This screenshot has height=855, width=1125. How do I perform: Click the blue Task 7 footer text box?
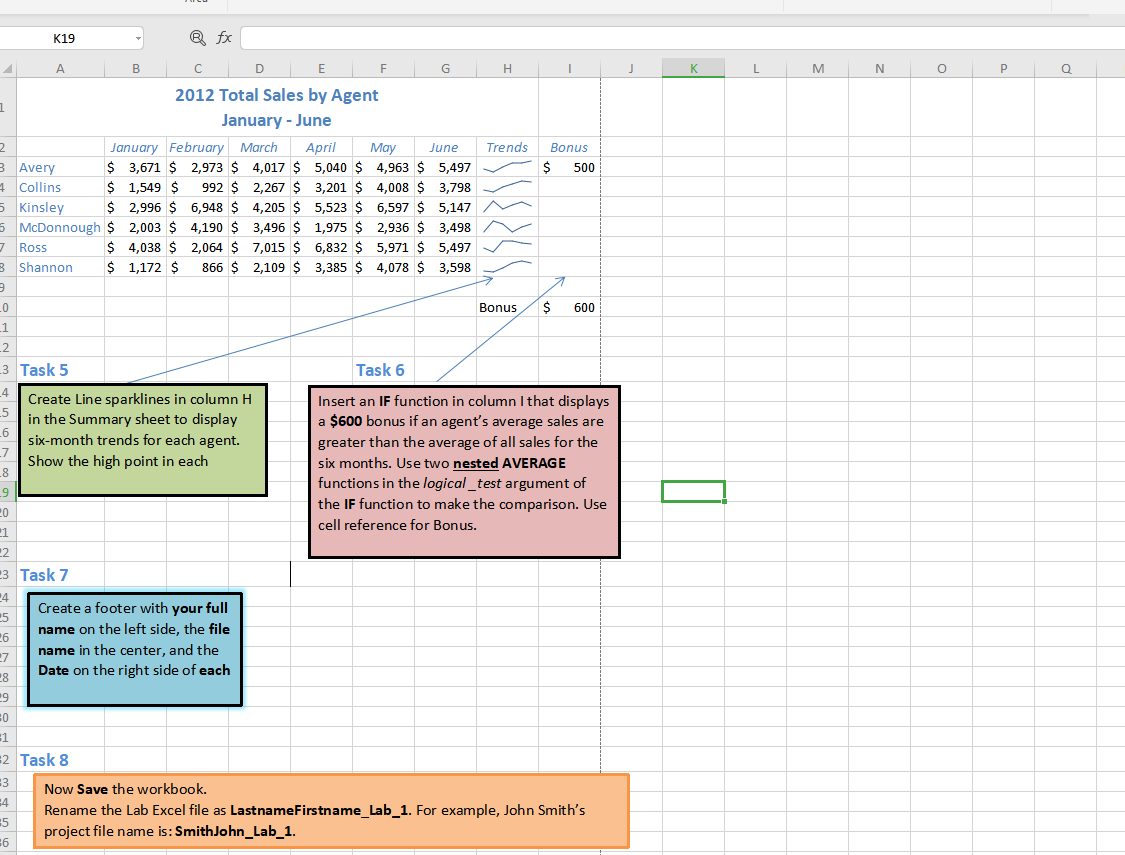click(x=134, y=648)
